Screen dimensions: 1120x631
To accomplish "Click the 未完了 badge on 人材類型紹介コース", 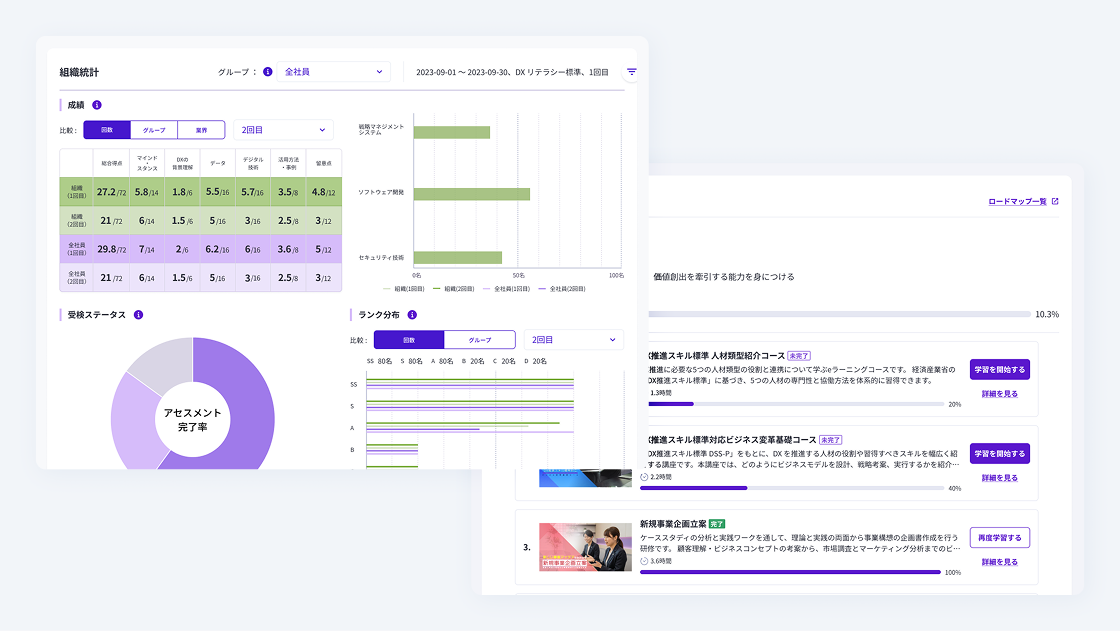I will pyautogui.click(x=799, y=356).
